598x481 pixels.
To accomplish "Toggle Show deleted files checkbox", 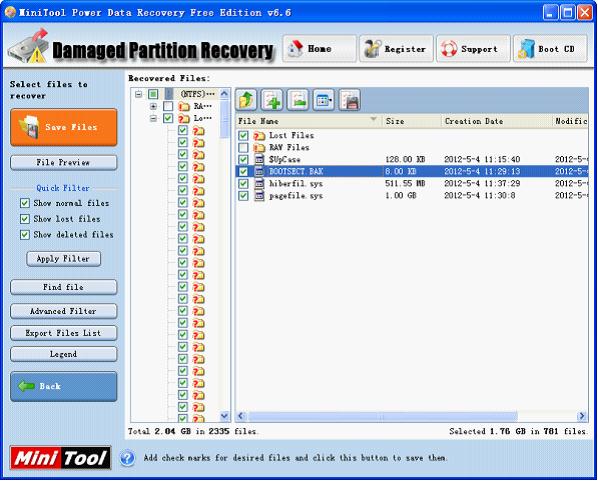I will 25,235.
